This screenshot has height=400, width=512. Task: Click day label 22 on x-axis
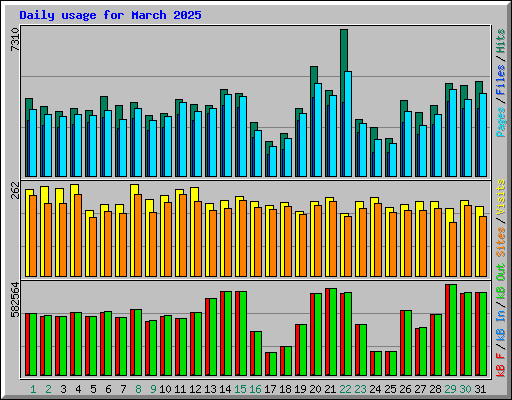(x=345, y=389)
